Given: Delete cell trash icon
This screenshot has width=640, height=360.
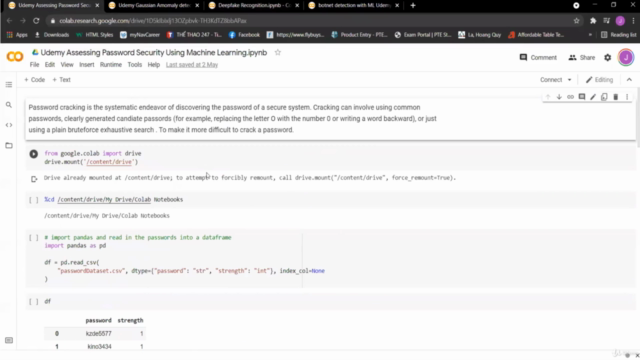Looking at the screenshot, I should click(616, 97).
